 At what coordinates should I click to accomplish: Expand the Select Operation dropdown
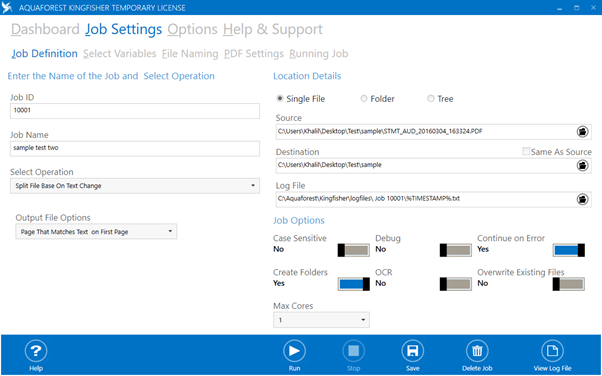(135, 186)
